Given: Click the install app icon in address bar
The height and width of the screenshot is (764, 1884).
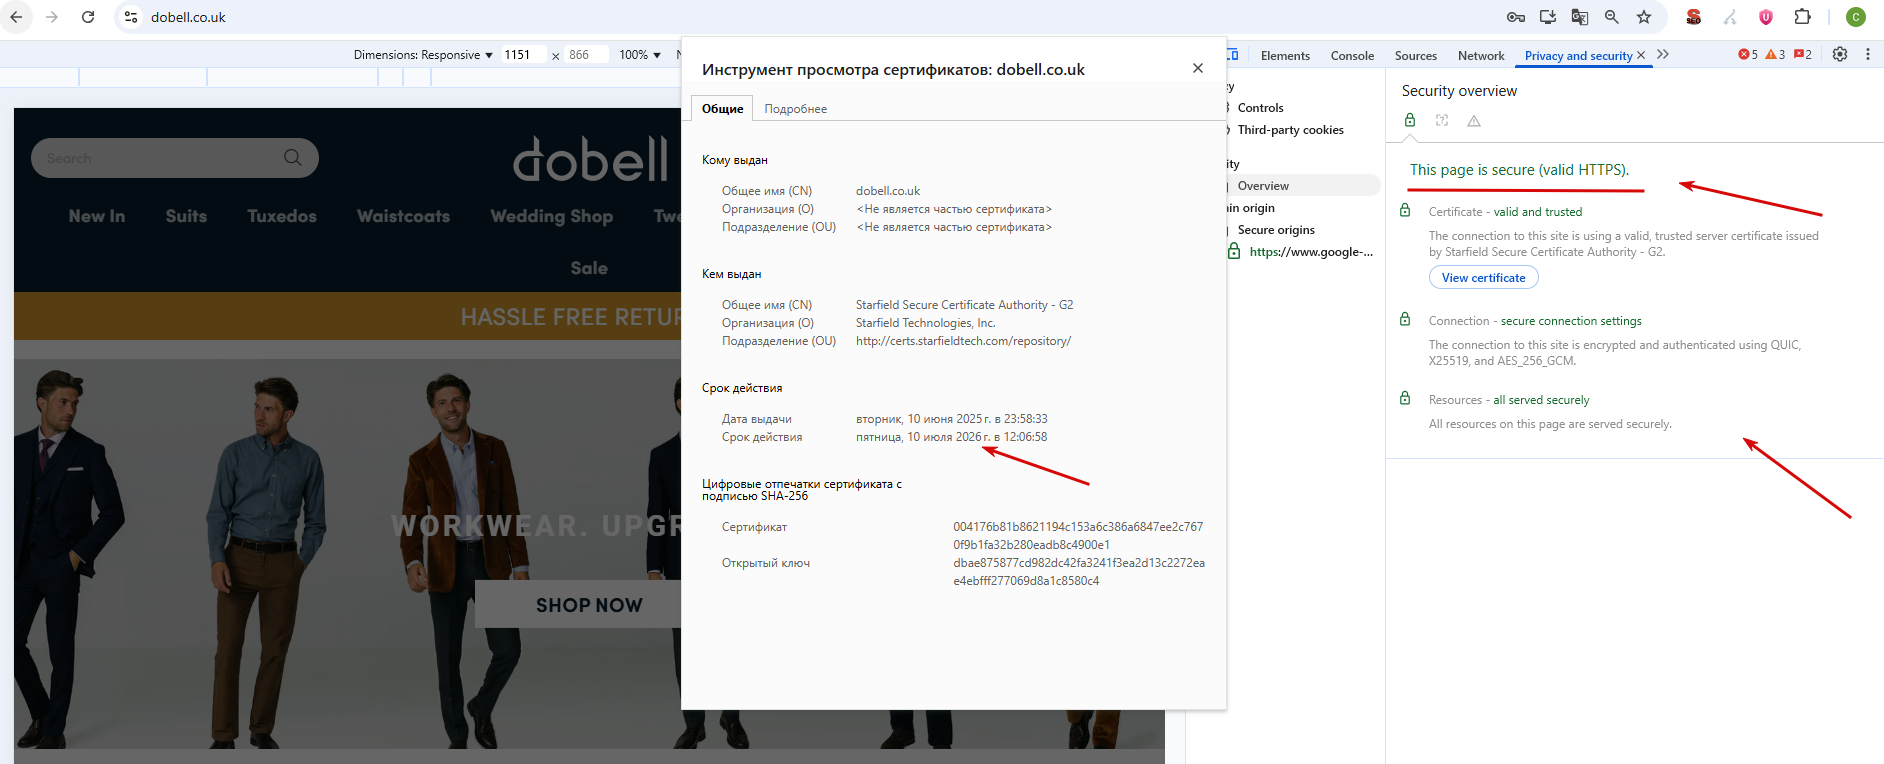Looking at the screenshot, I should pyautogui.click(x=1548, y=17).
